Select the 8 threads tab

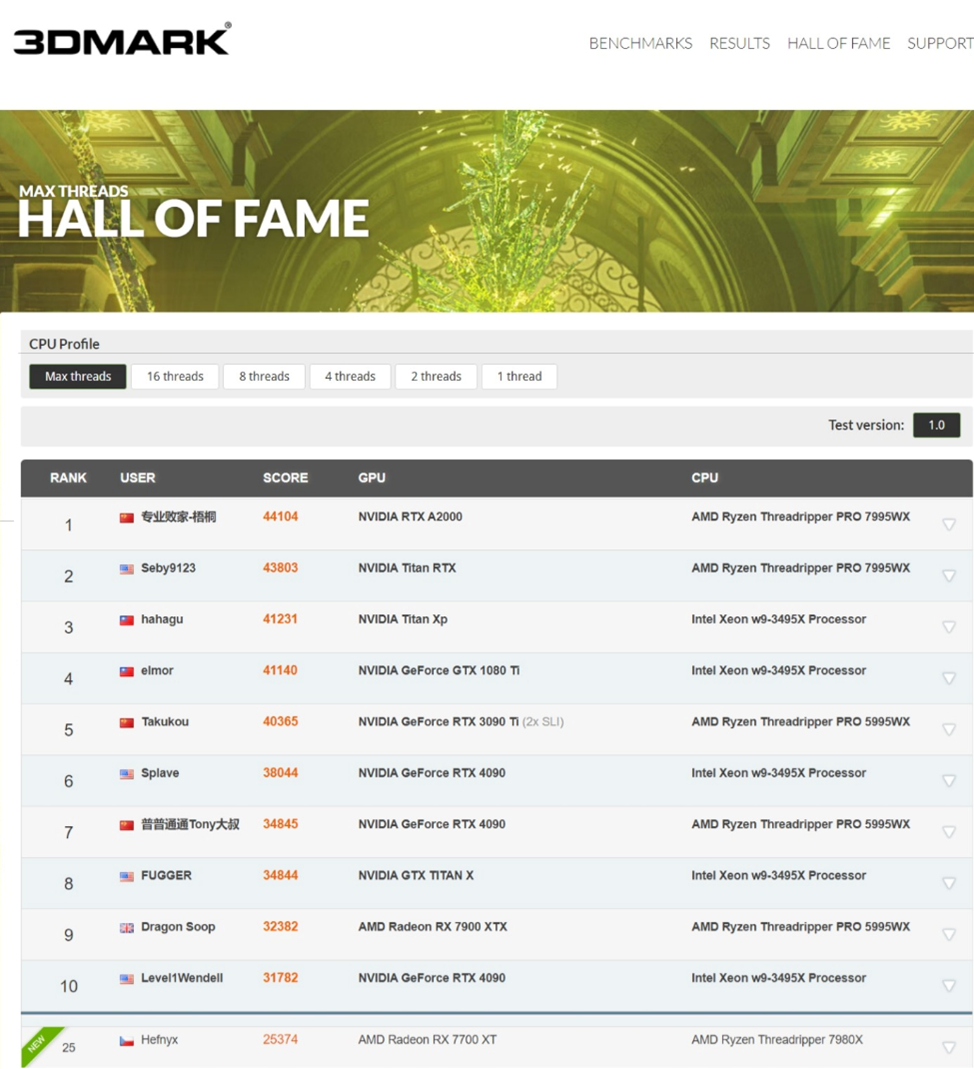(x=264, y=377)
